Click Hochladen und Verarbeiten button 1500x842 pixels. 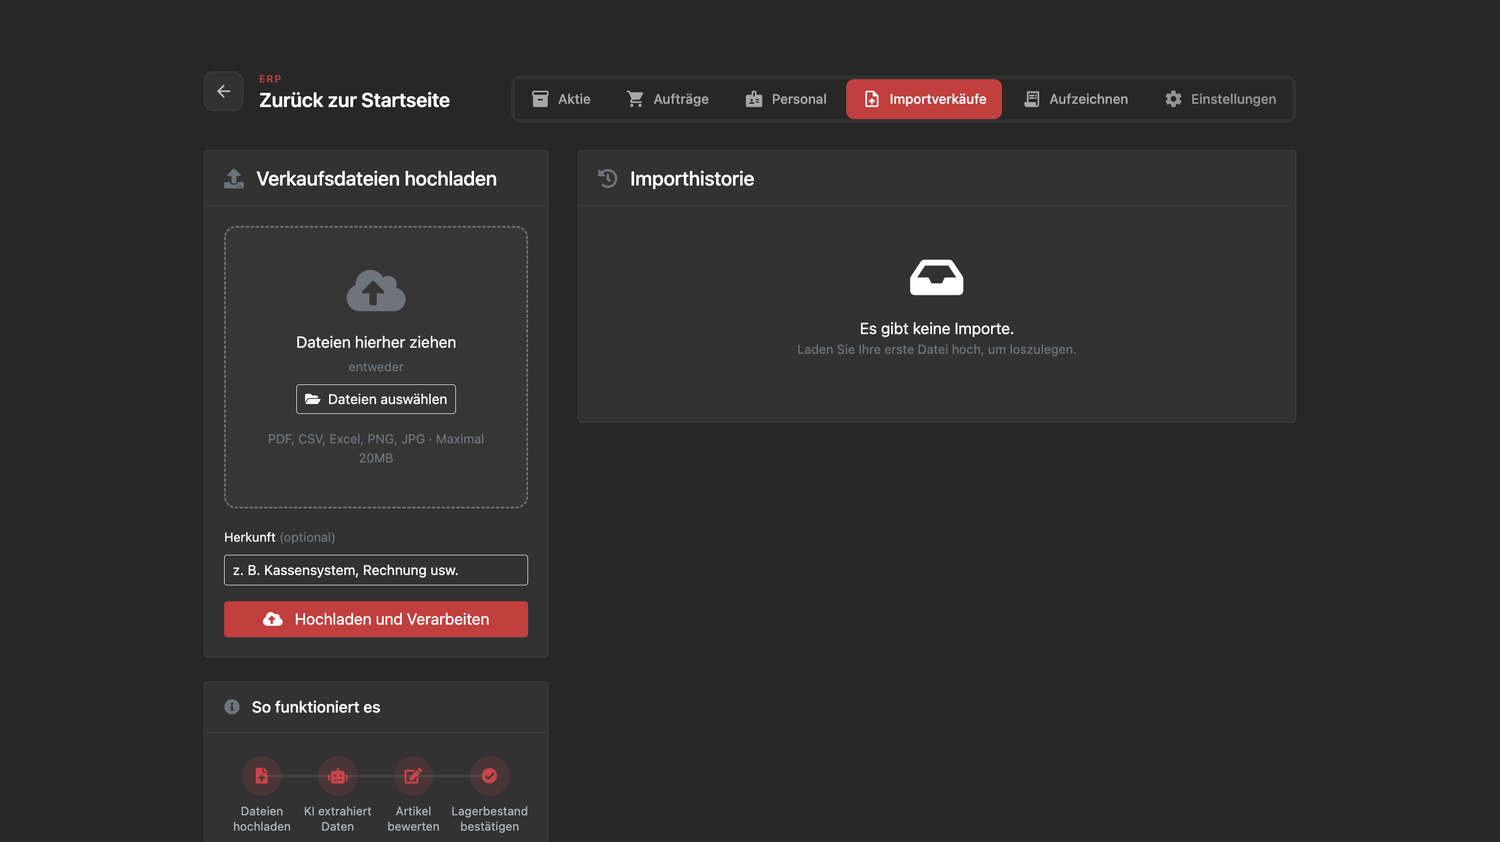(x=376, y=619)
